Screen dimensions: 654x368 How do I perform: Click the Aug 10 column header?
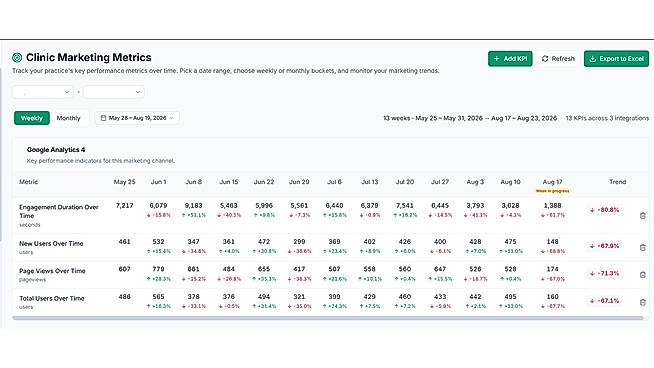pos(511,182)
